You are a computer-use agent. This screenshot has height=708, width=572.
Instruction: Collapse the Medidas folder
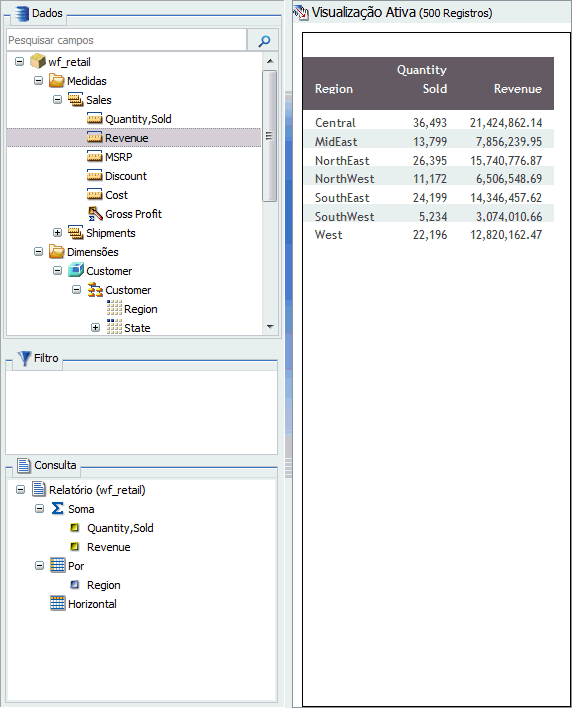[x=39, y=81]
